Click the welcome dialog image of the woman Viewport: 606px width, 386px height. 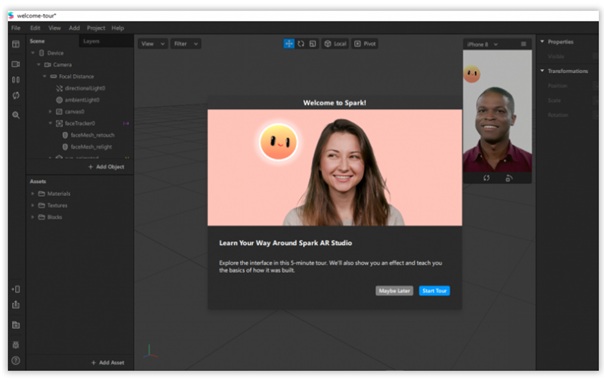point(335,168)
